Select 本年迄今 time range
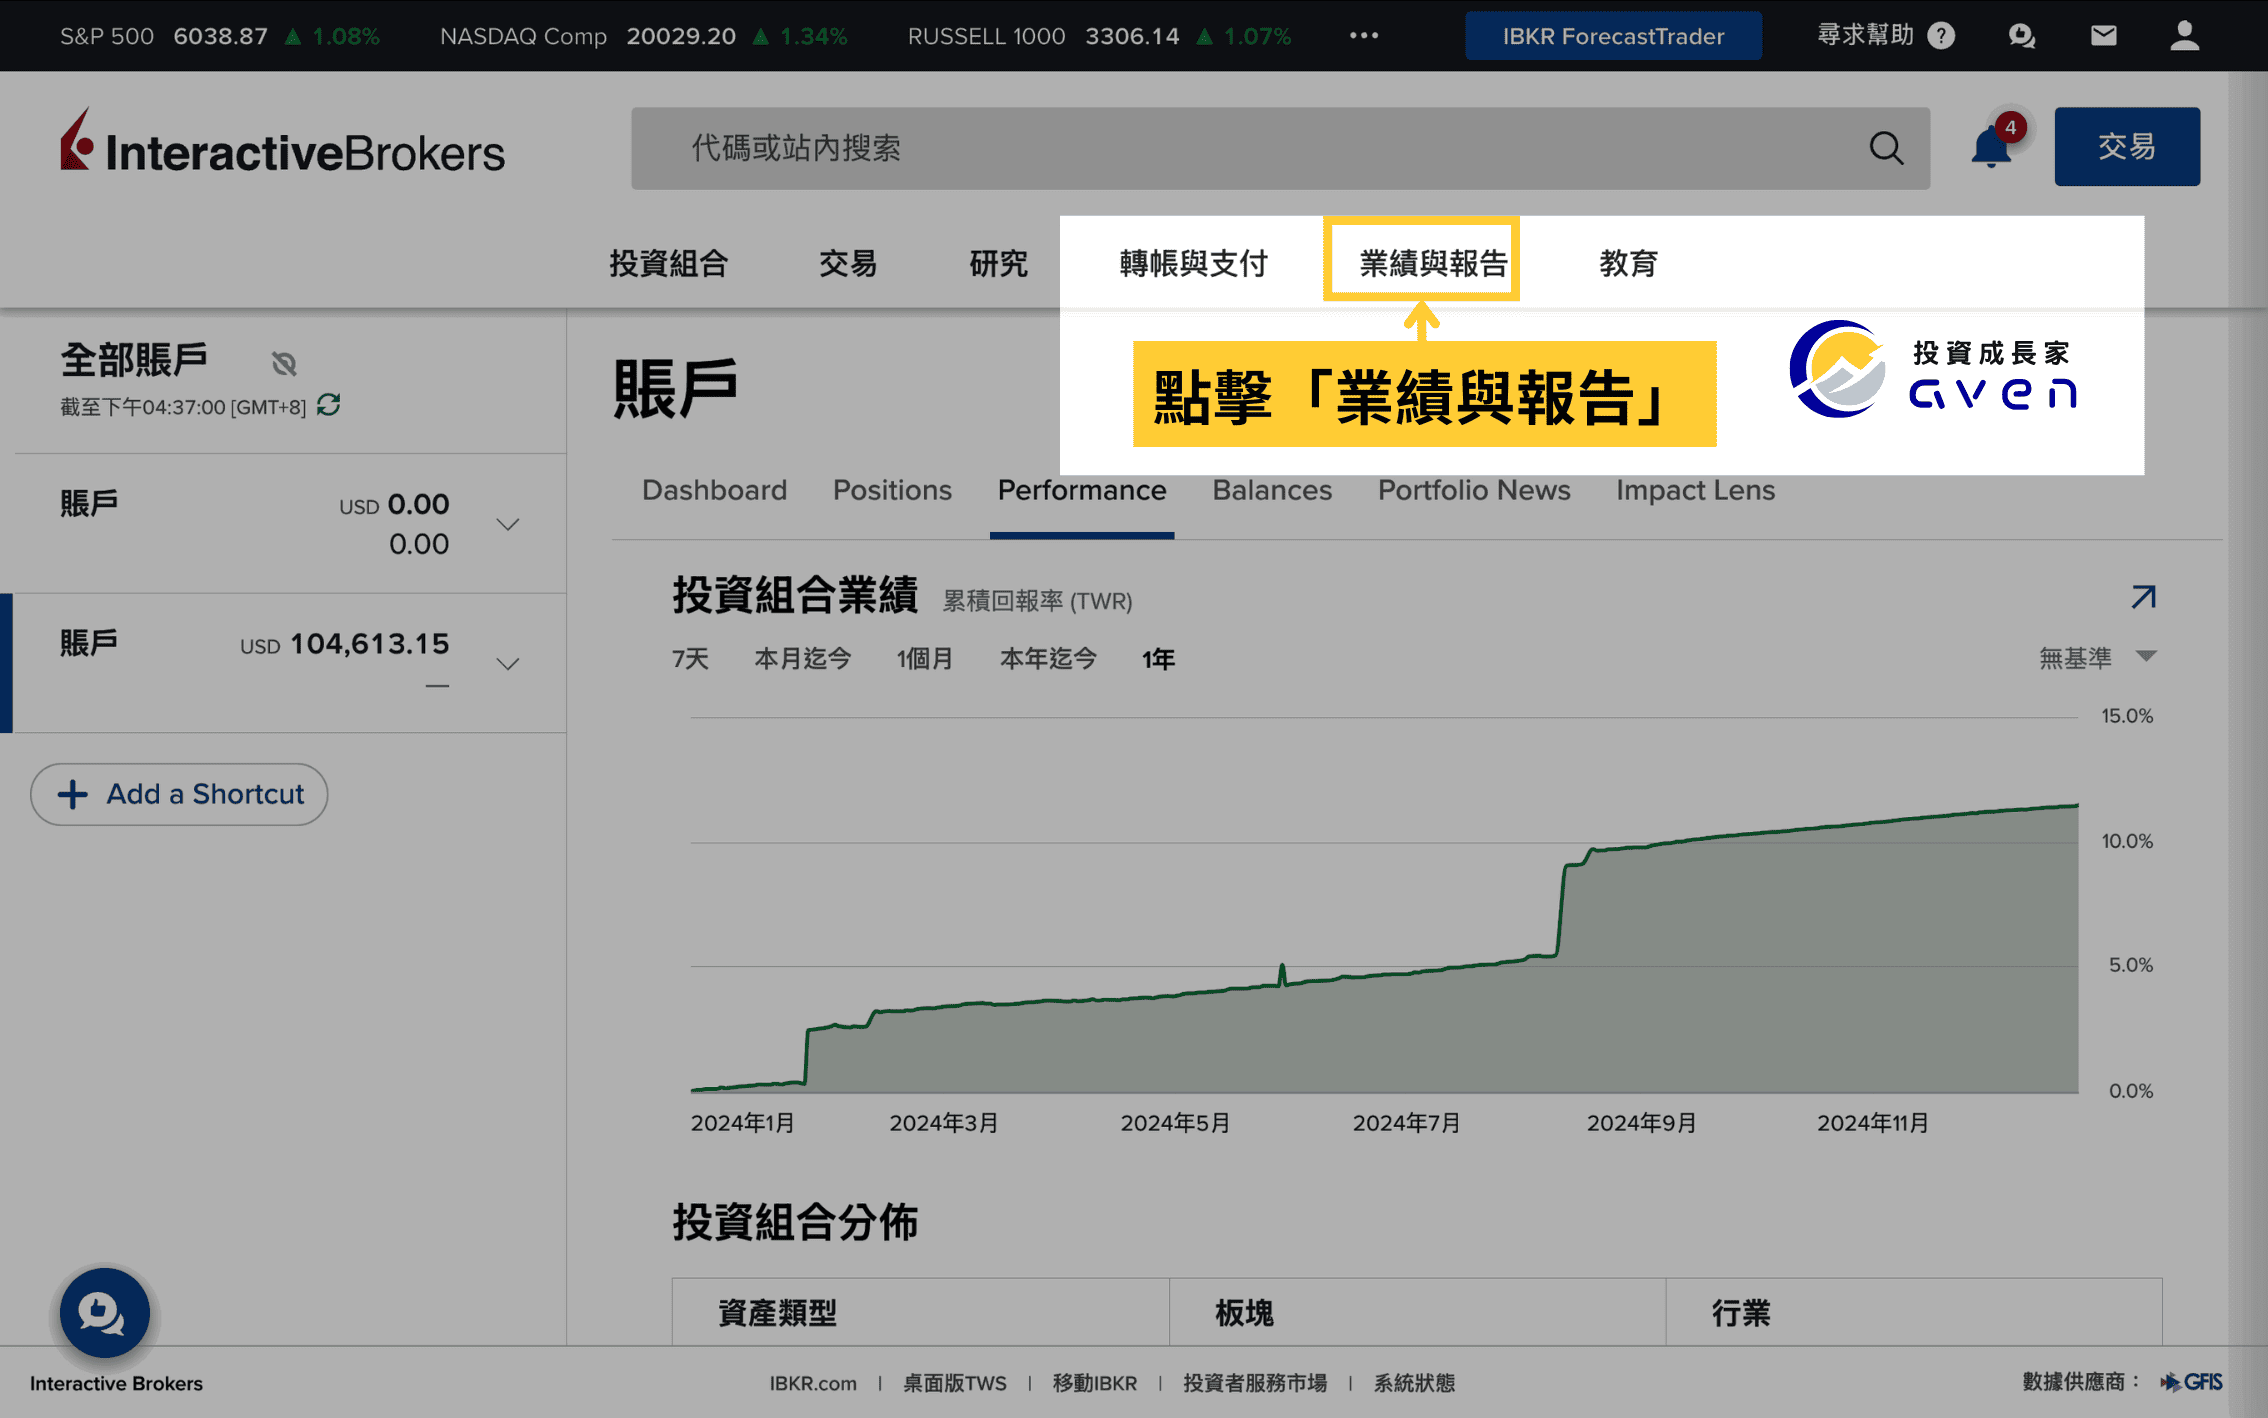2268x1418 pixels. 1048,658
